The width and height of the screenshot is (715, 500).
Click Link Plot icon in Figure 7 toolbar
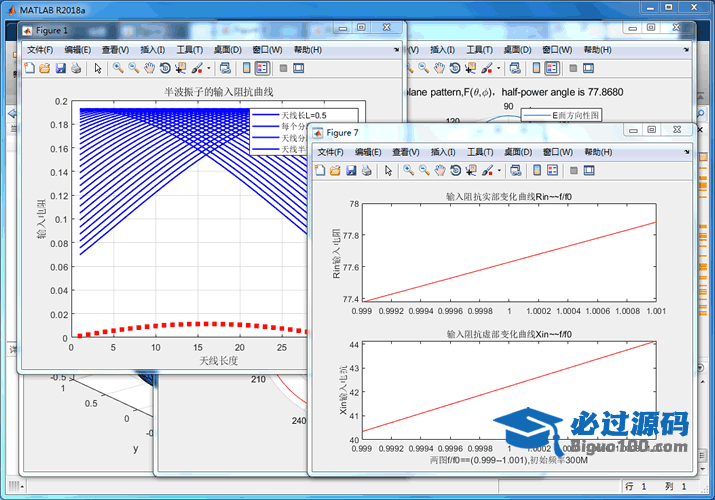[x=516, y=170]
